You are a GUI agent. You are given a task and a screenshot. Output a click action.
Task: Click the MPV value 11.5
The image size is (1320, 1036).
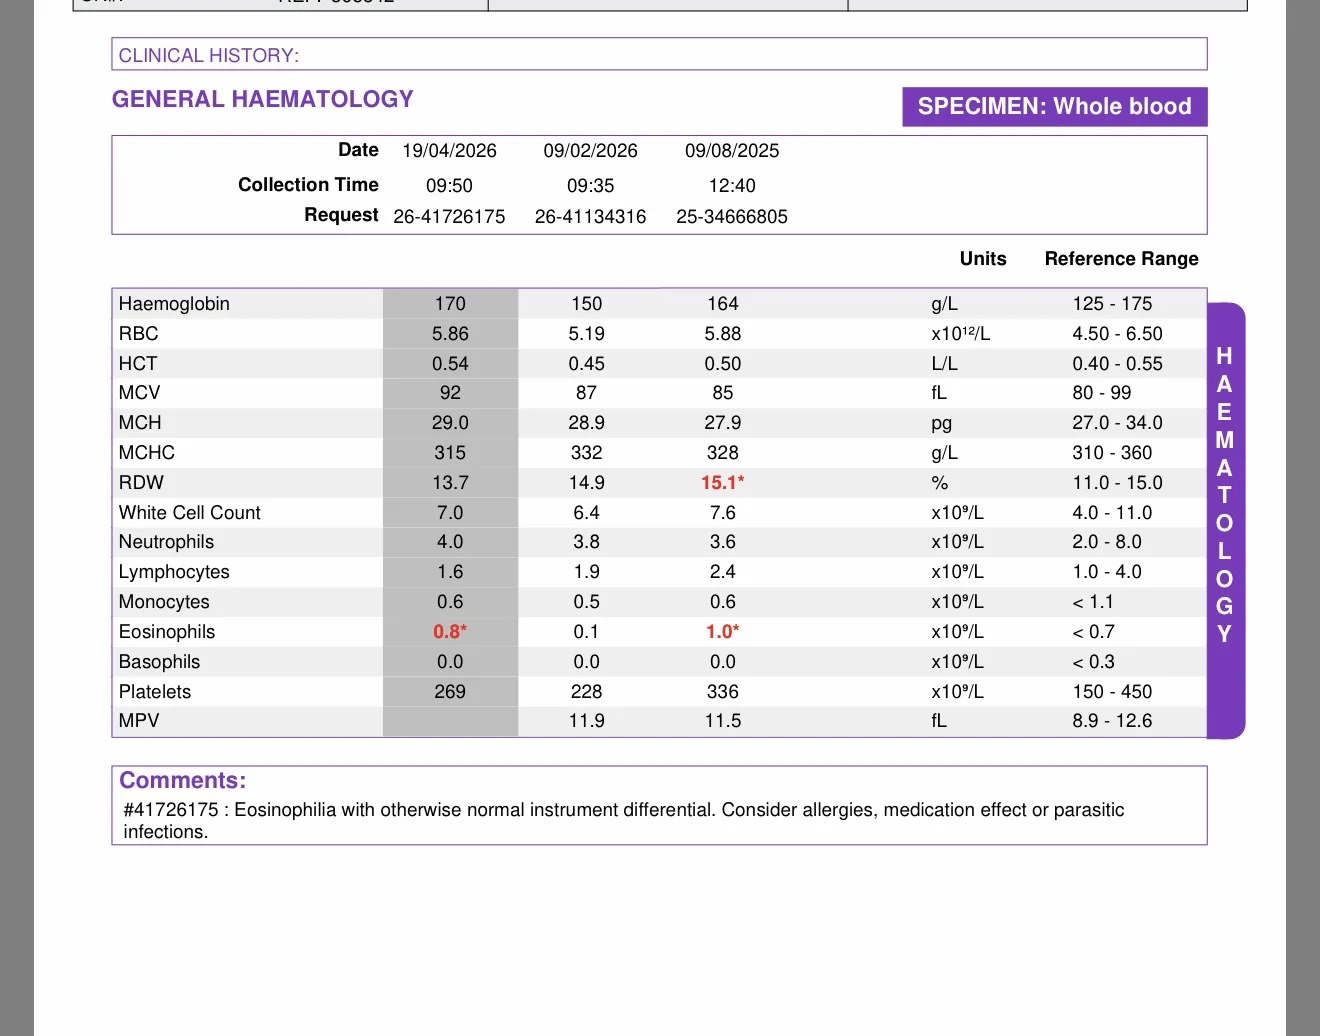723,721
